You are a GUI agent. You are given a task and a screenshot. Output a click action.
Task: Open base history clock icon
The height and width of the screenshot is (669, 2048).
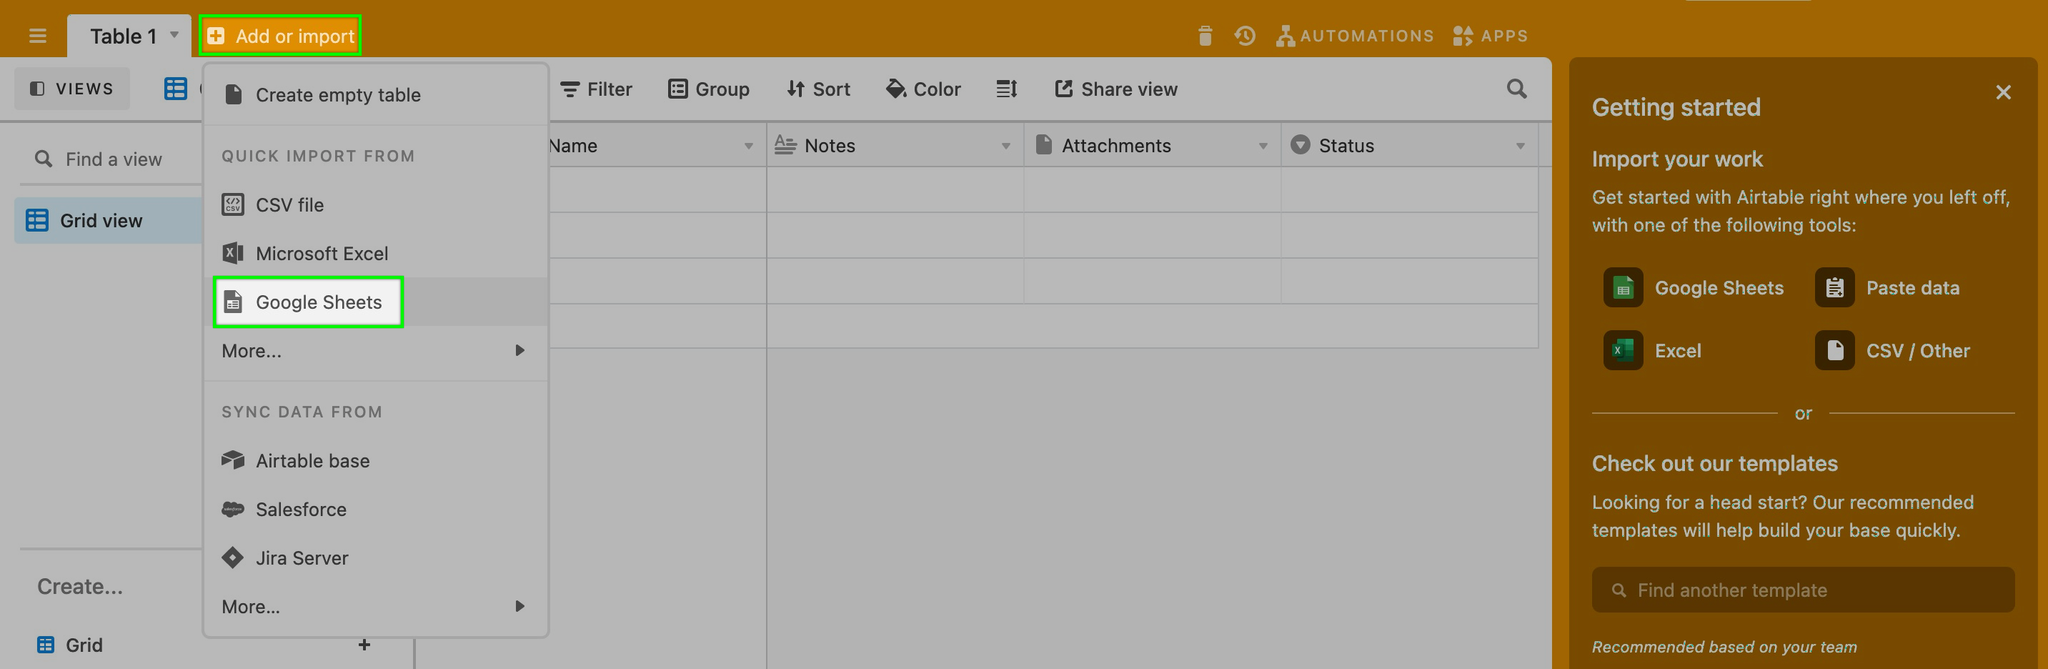1245,36
